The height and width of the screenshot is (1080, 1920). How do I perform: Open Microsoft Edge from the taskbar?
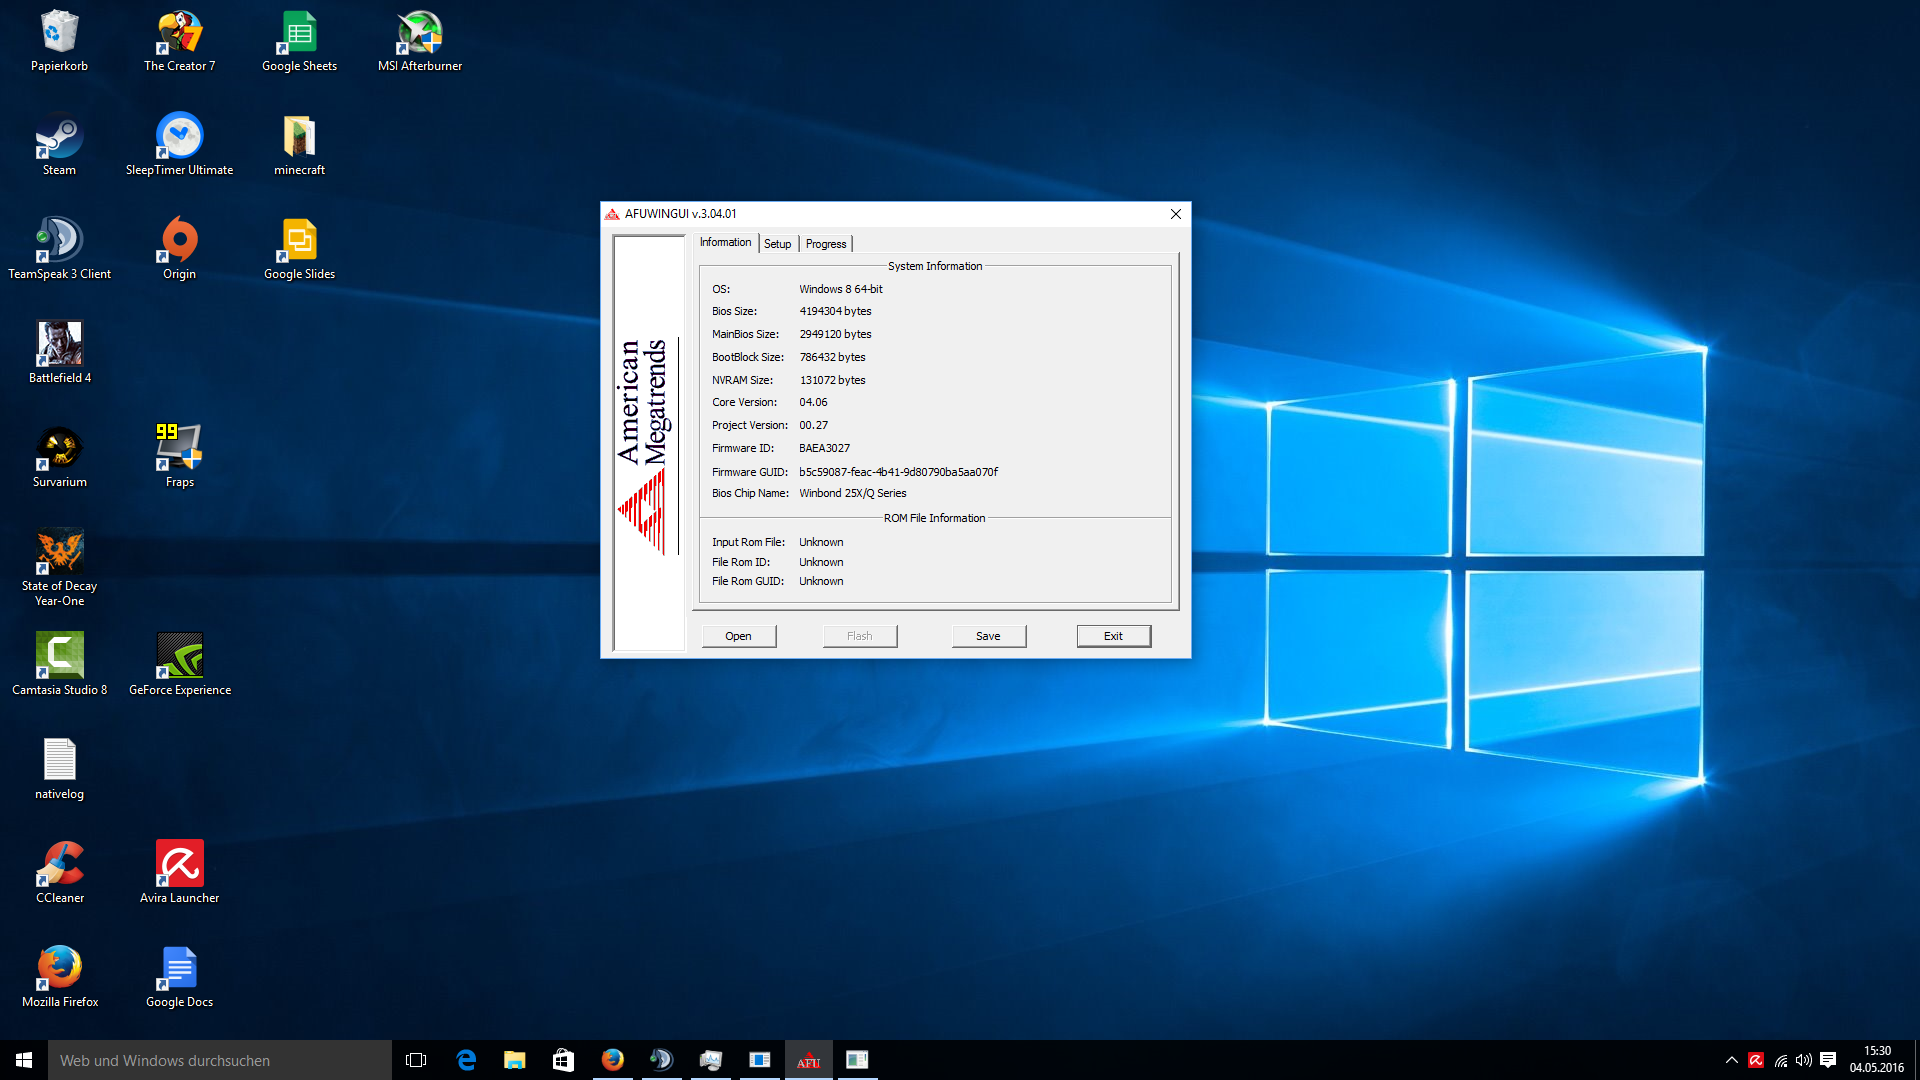[466, 1060]
